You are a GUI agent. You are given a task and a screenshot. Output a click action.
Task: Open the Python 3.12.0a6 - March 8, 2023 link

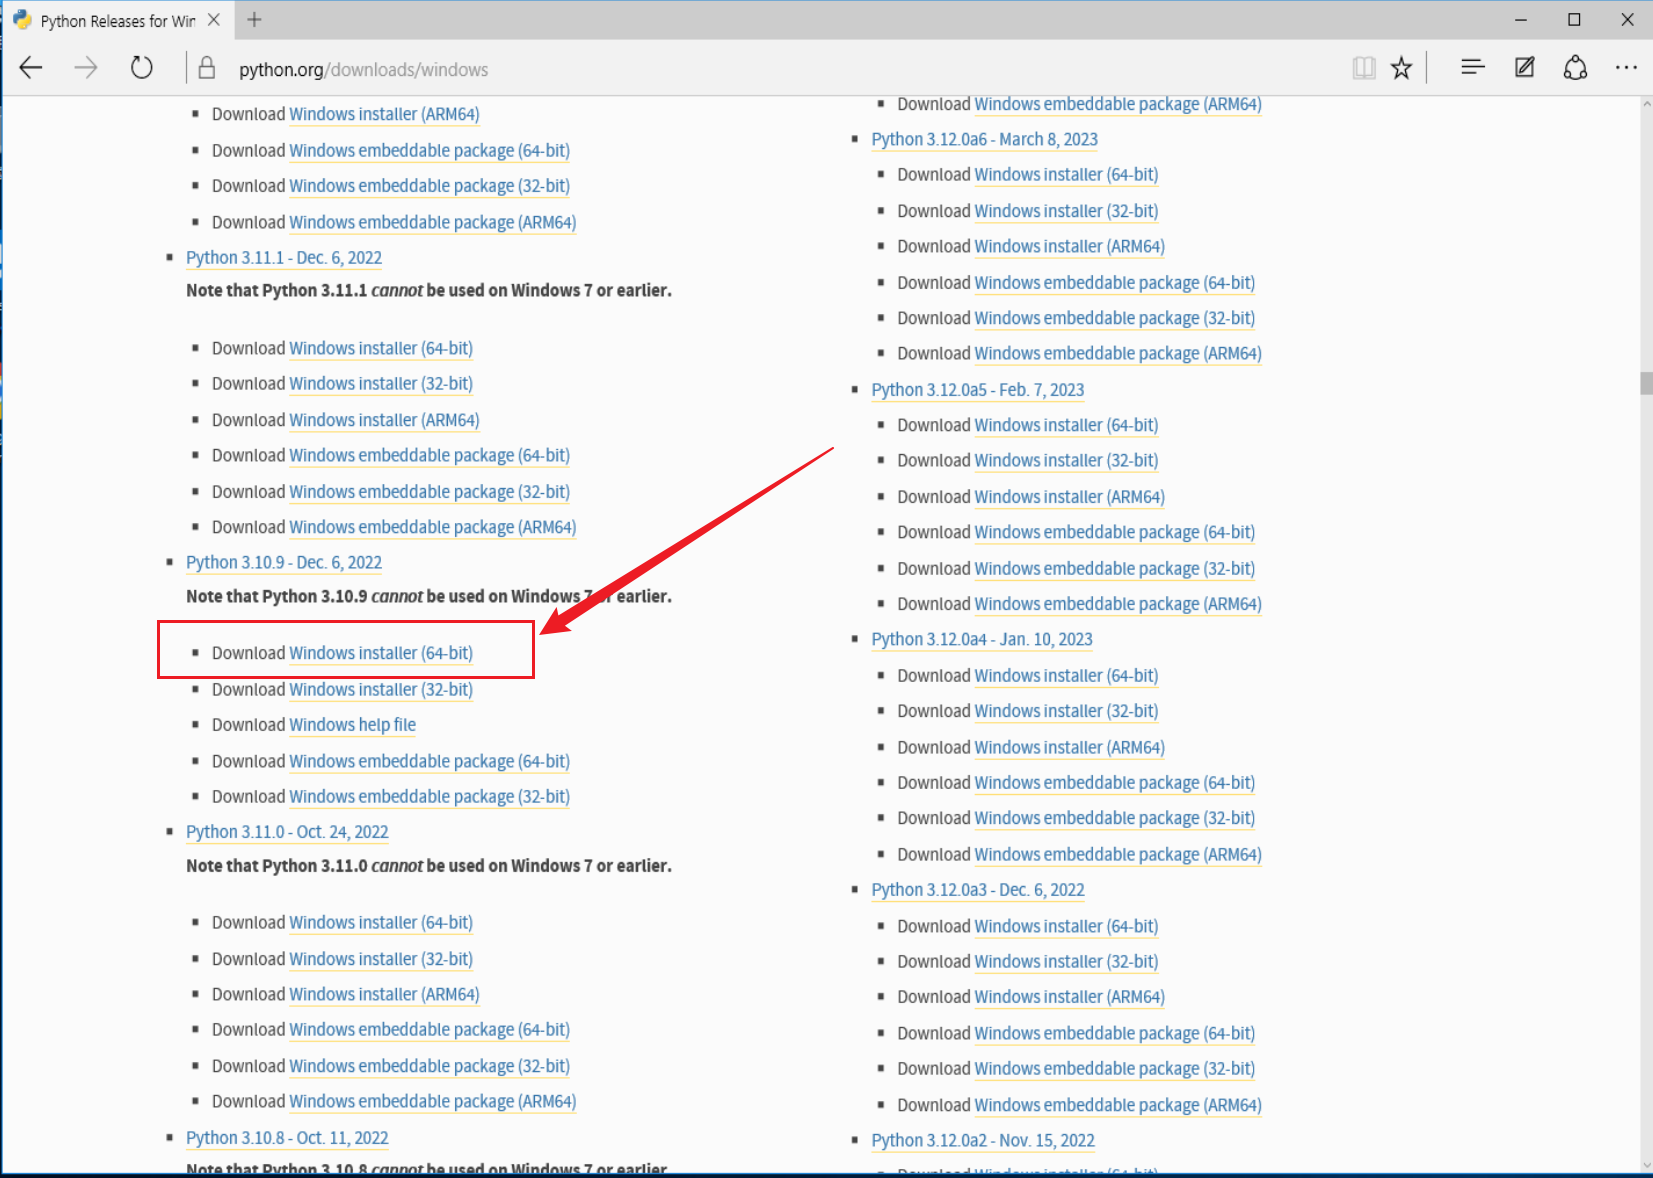click(984, 140)
